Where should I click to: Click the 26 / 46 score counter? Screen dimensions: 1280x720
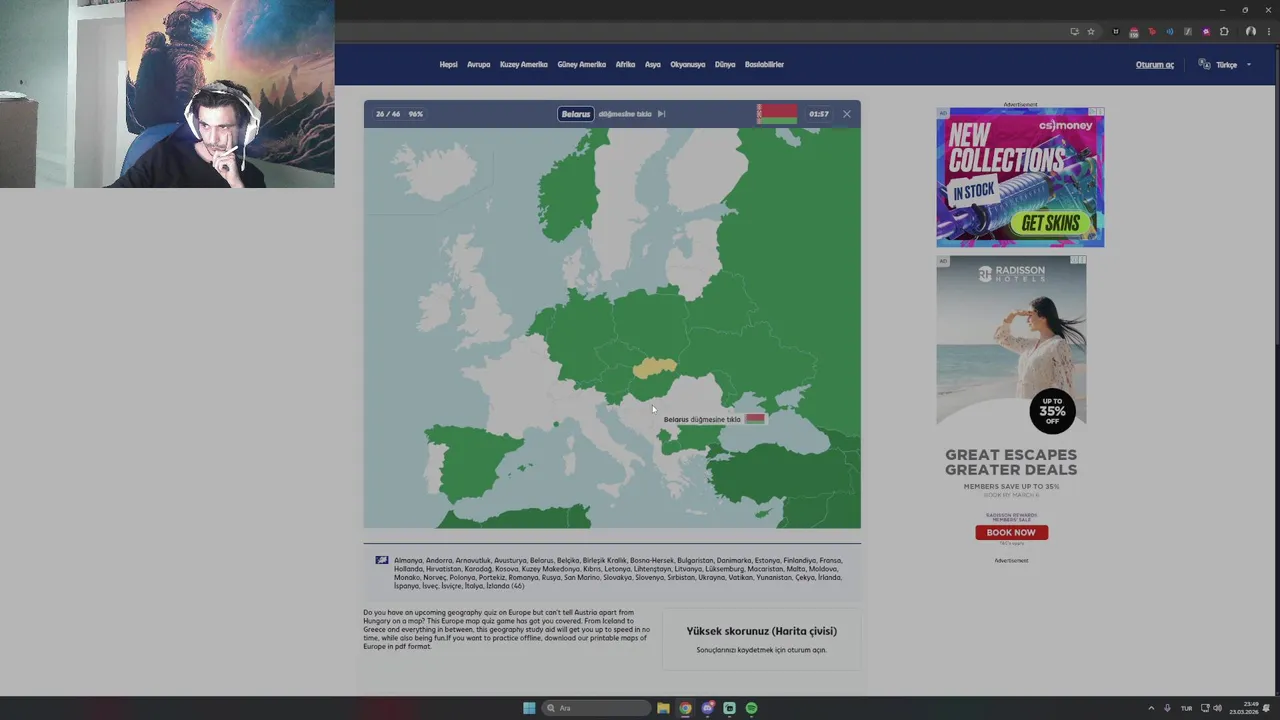(x=388, y=114)
